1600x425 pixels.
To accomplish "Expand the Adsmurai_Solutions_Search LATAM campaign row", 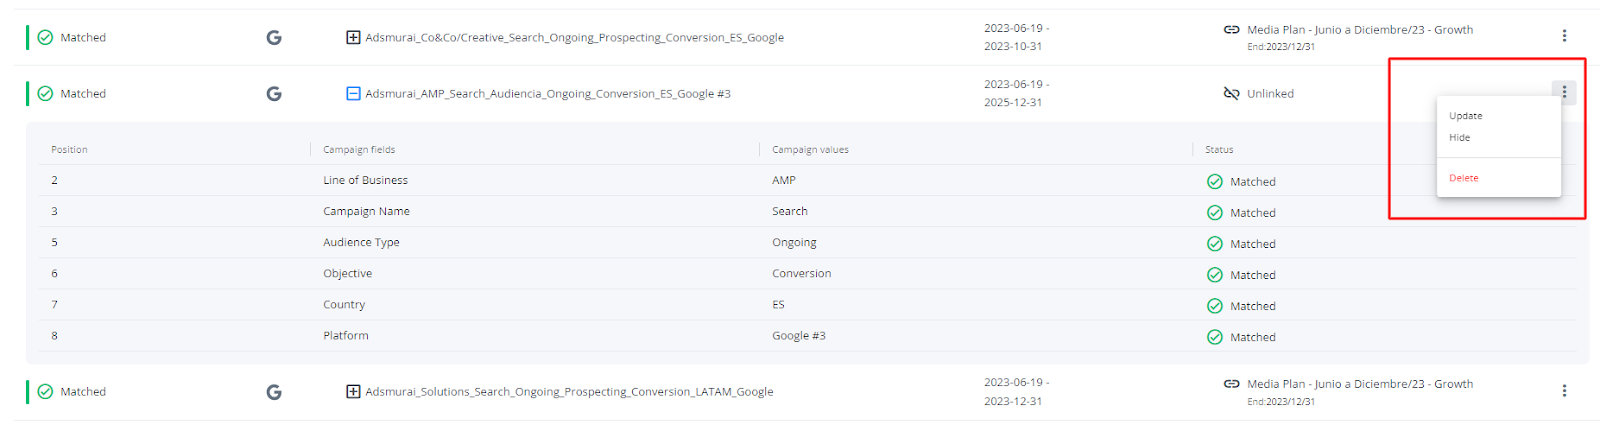I will (x=353, y=392).
